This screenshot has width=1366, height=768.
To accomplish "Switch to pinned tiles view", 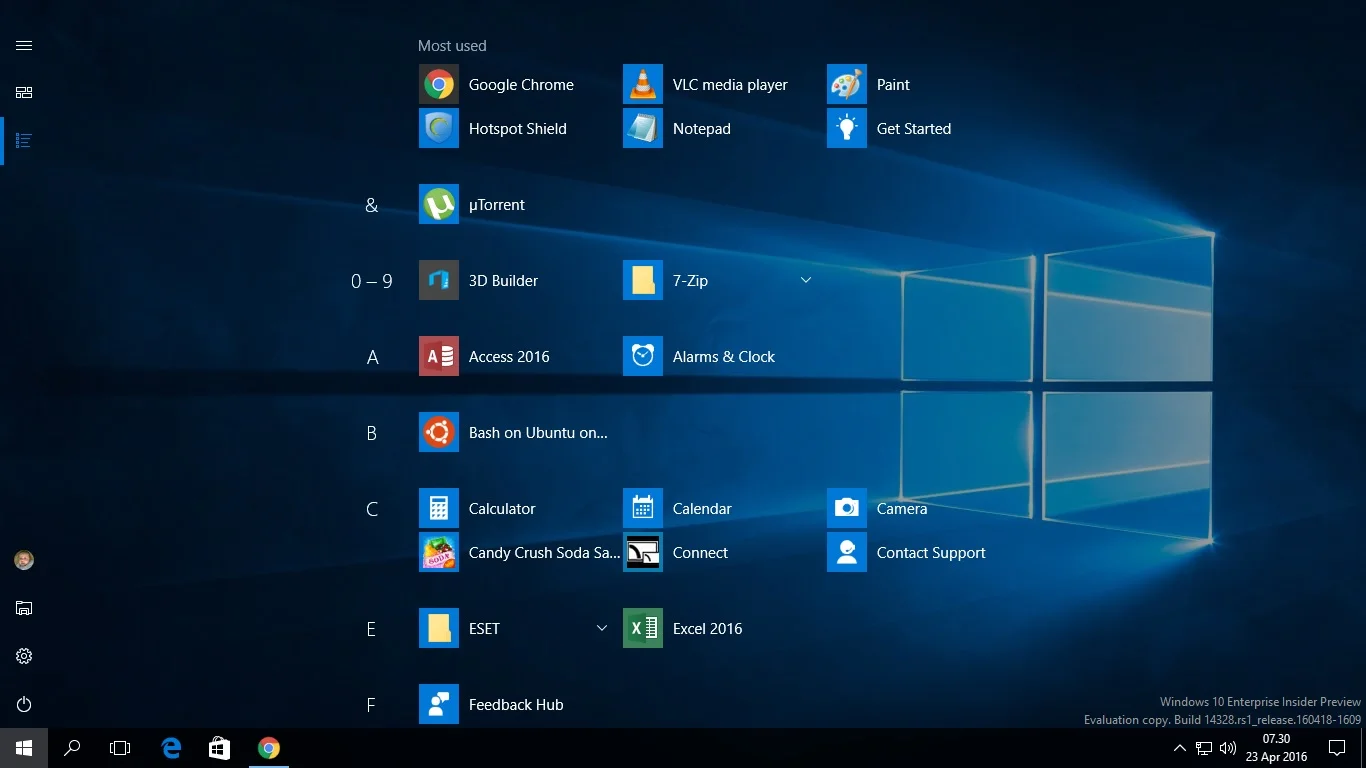I will coord(24,93).
